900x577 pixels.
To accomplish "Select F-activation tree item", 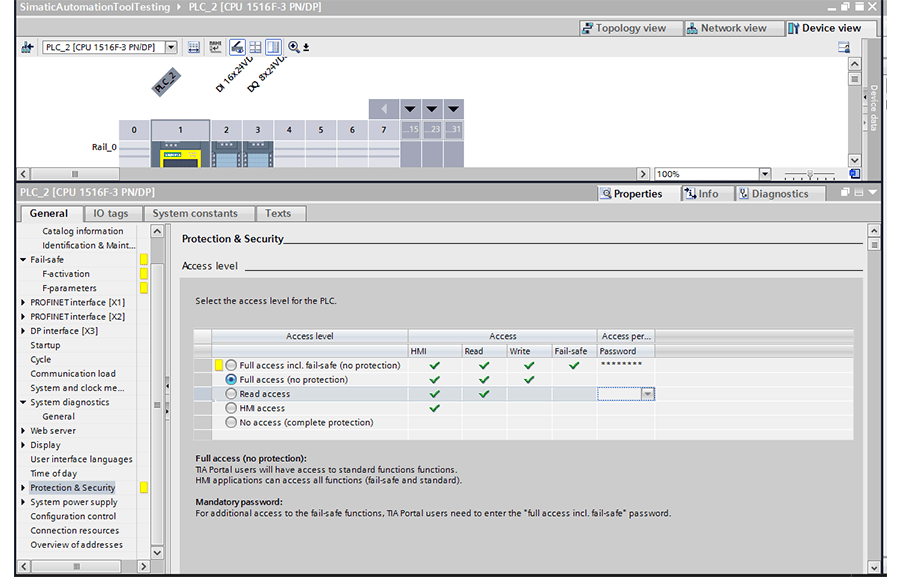I will coord(66,274).
